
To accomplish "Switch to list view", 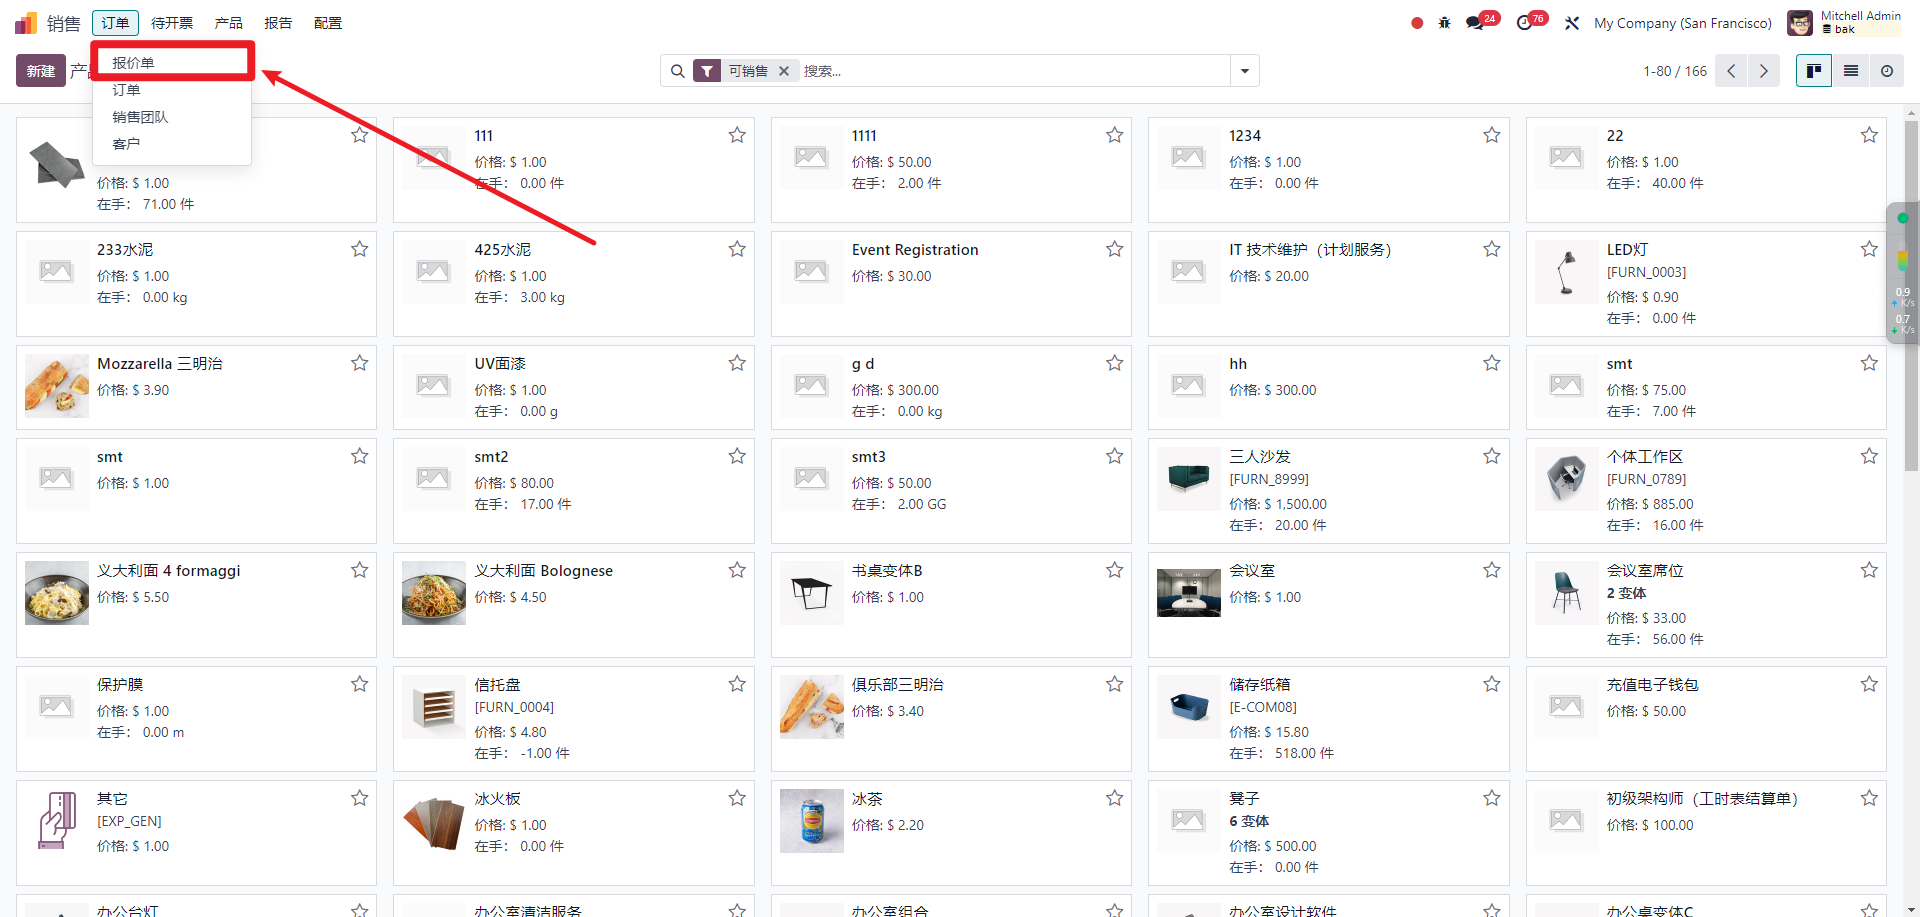I will [x=1851, y=71].
